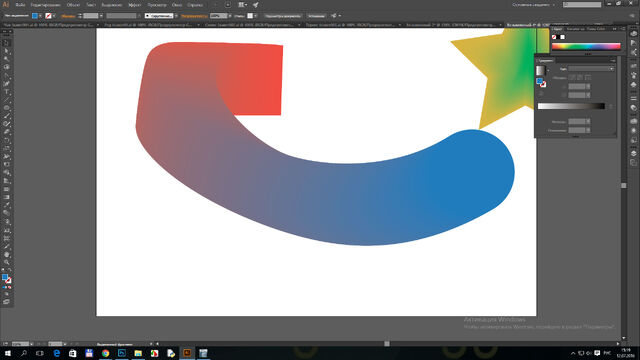Viewport: 640px width, 360px height.
Task: Select the Lasso tool
Action: coord(7,67)
